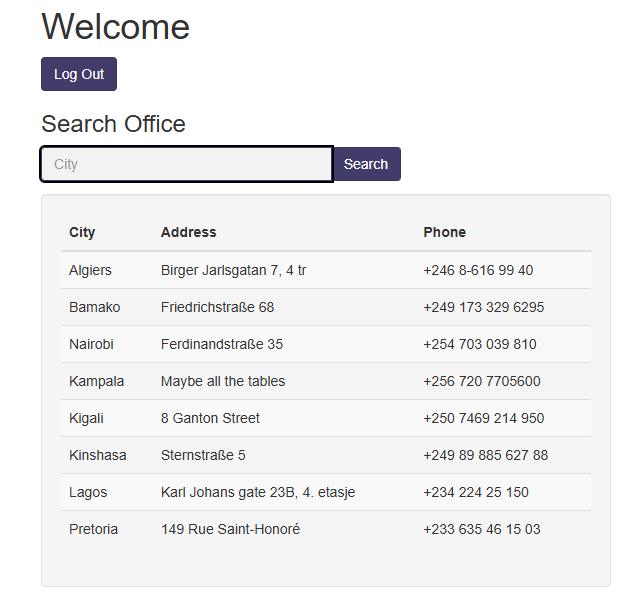Click the Bamako row city name

(x=94, y=307)
